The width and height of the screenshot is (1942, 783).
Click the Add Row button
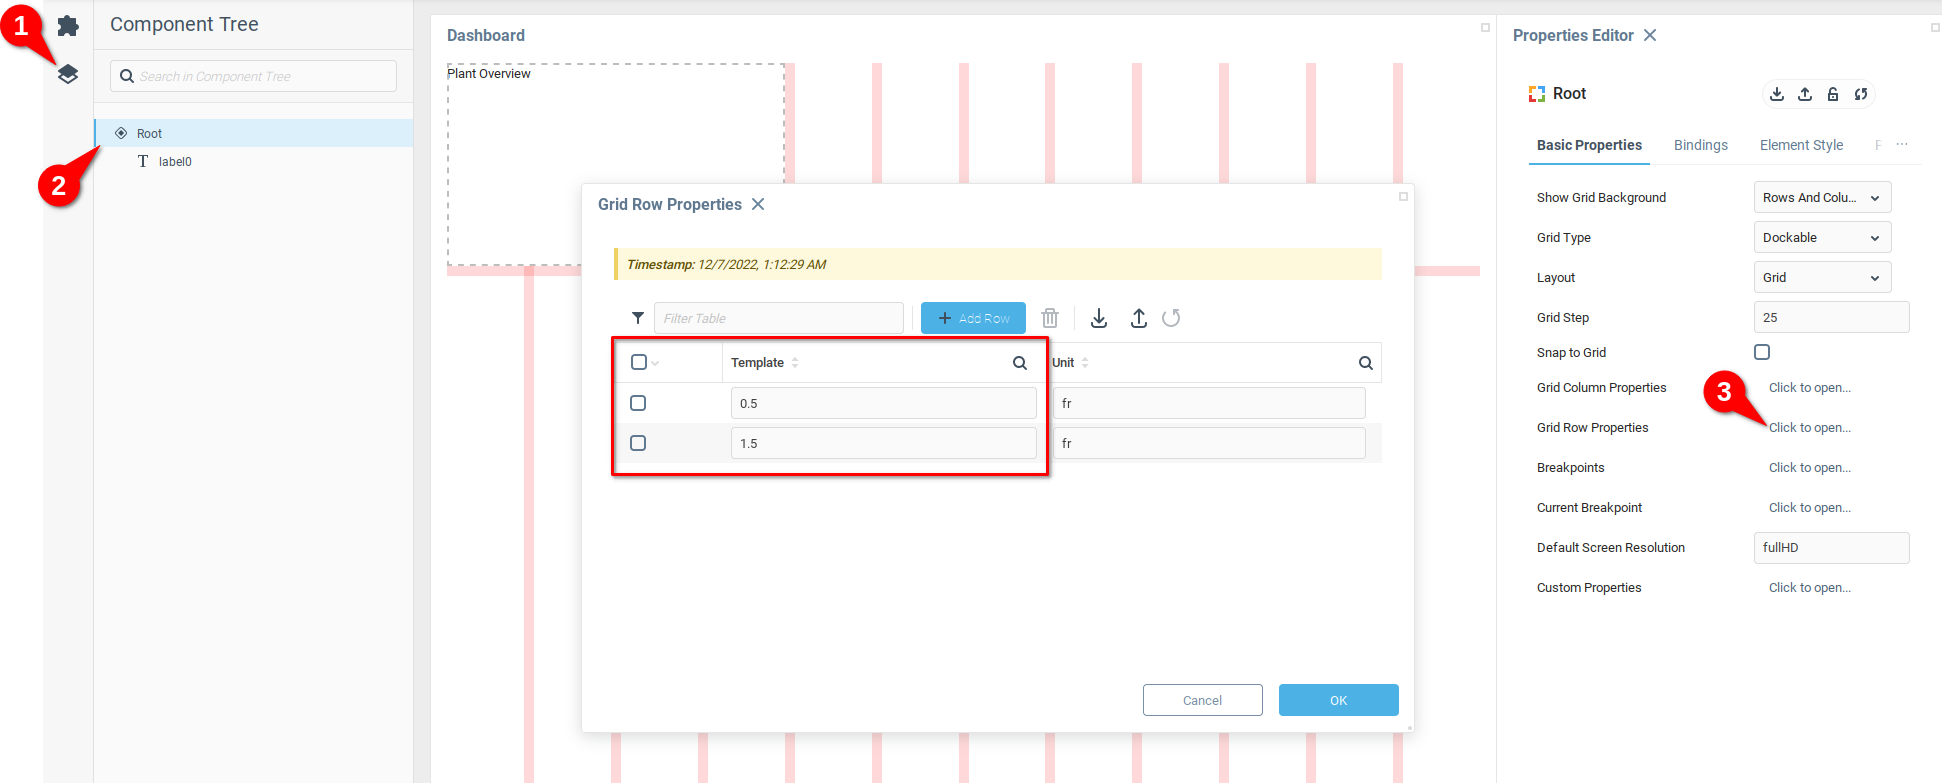973,318
